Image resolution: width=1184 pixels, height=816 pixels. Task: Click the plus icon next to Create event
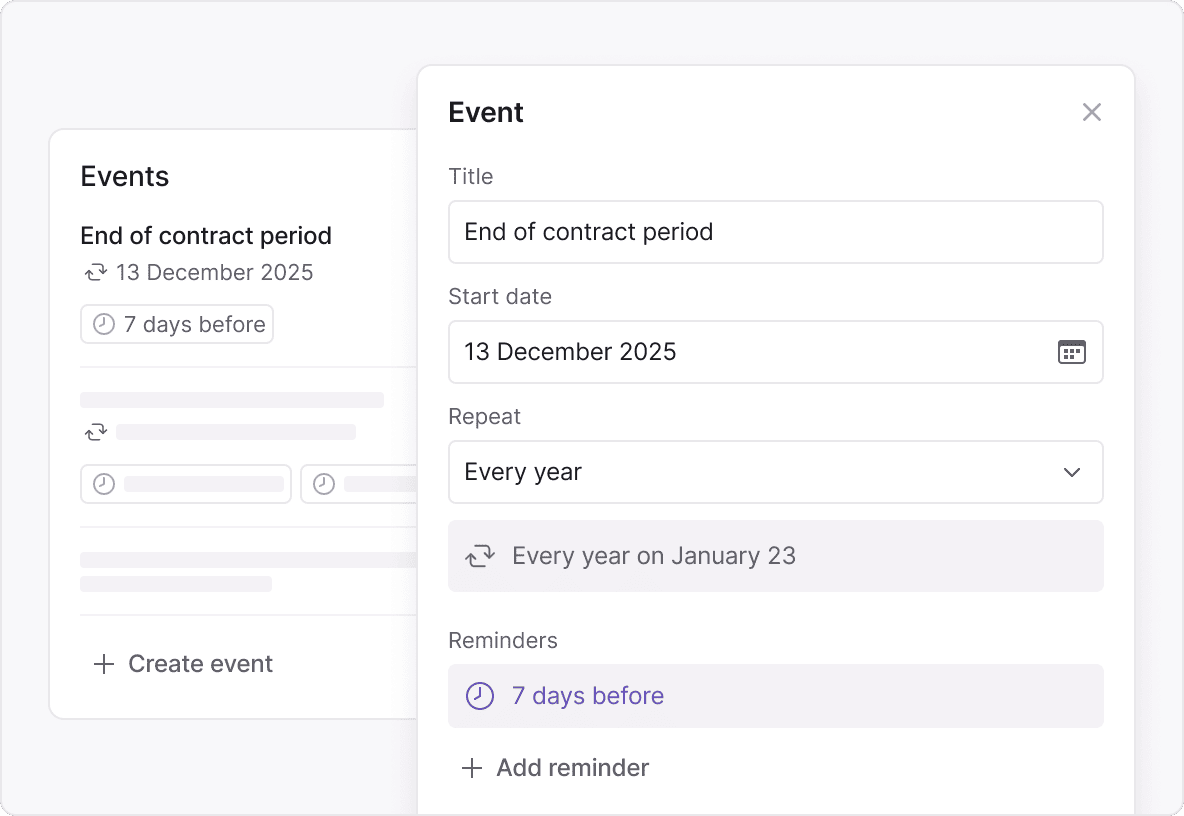pyautogui.click(x=103, y=664)
